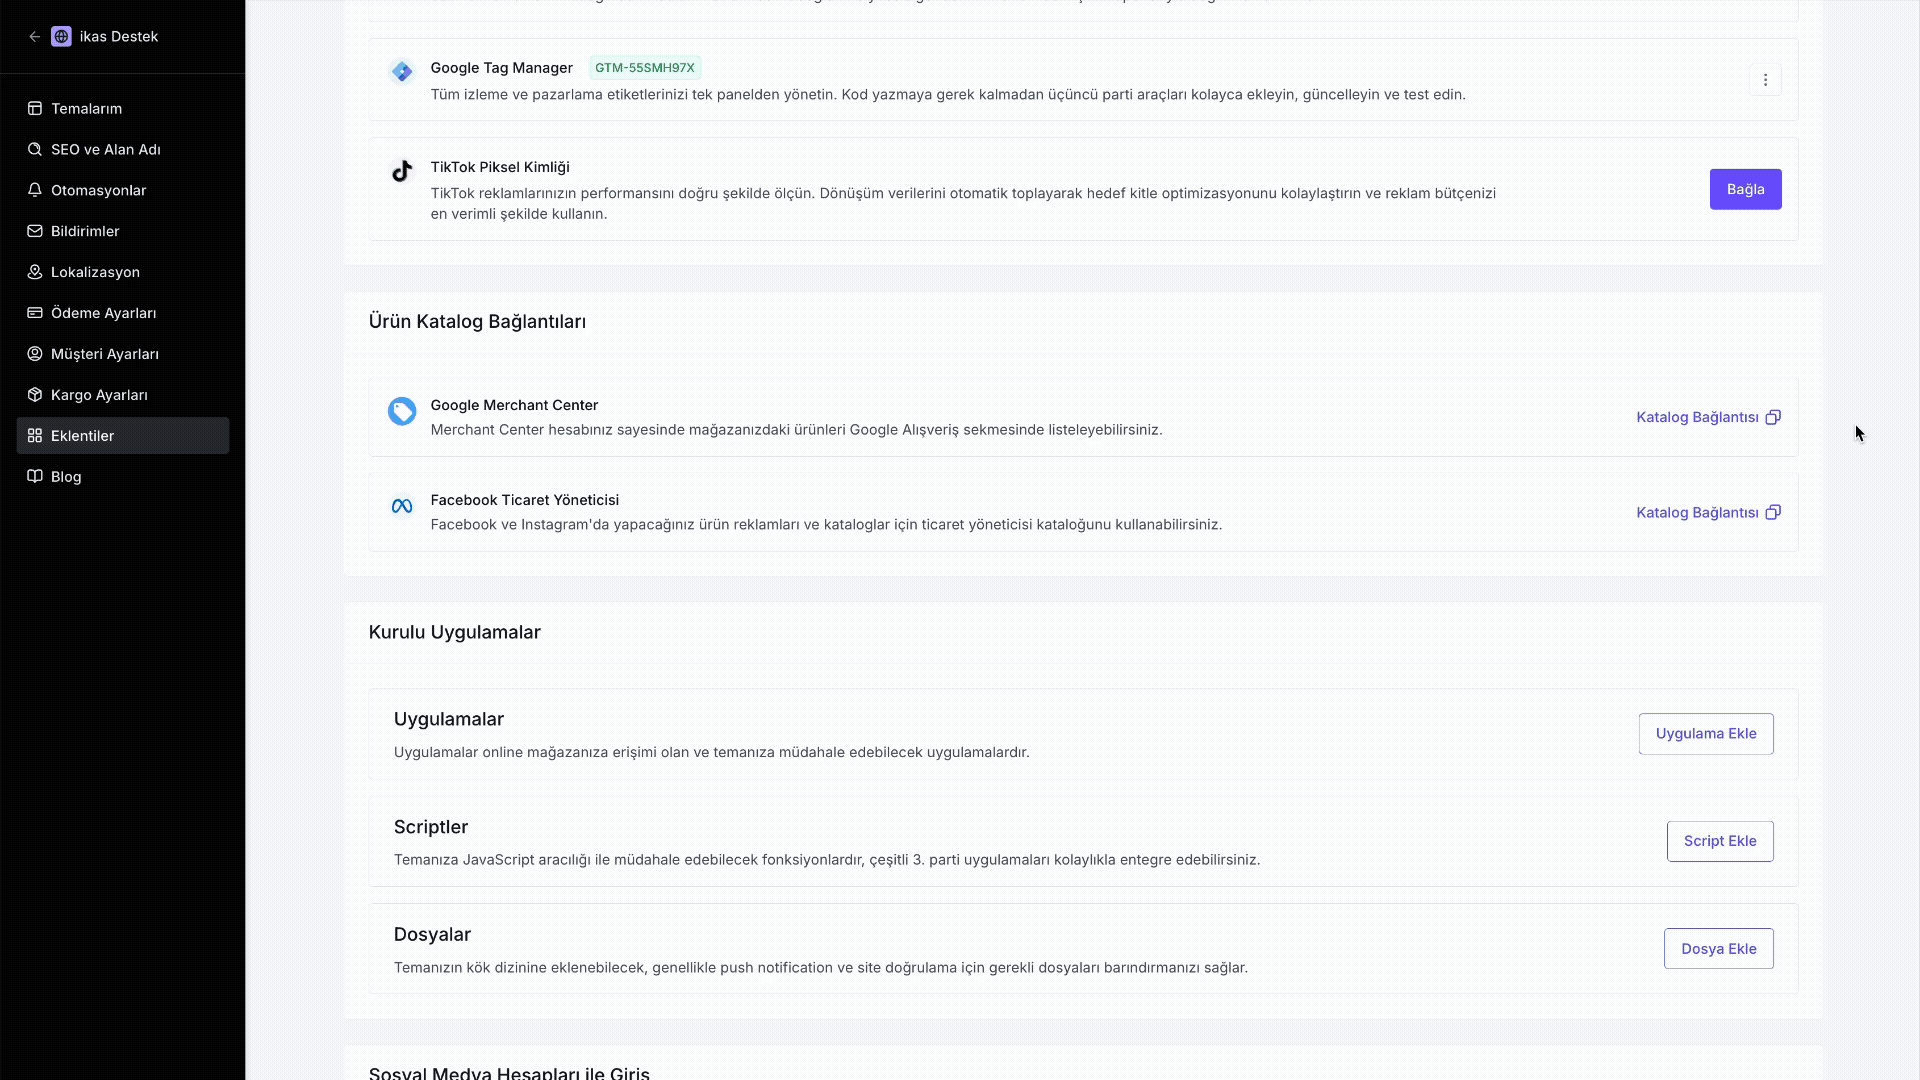Click the Uygulama Ekle button
This screenshot has height=1080, width=1920.
pos(1705,734)
